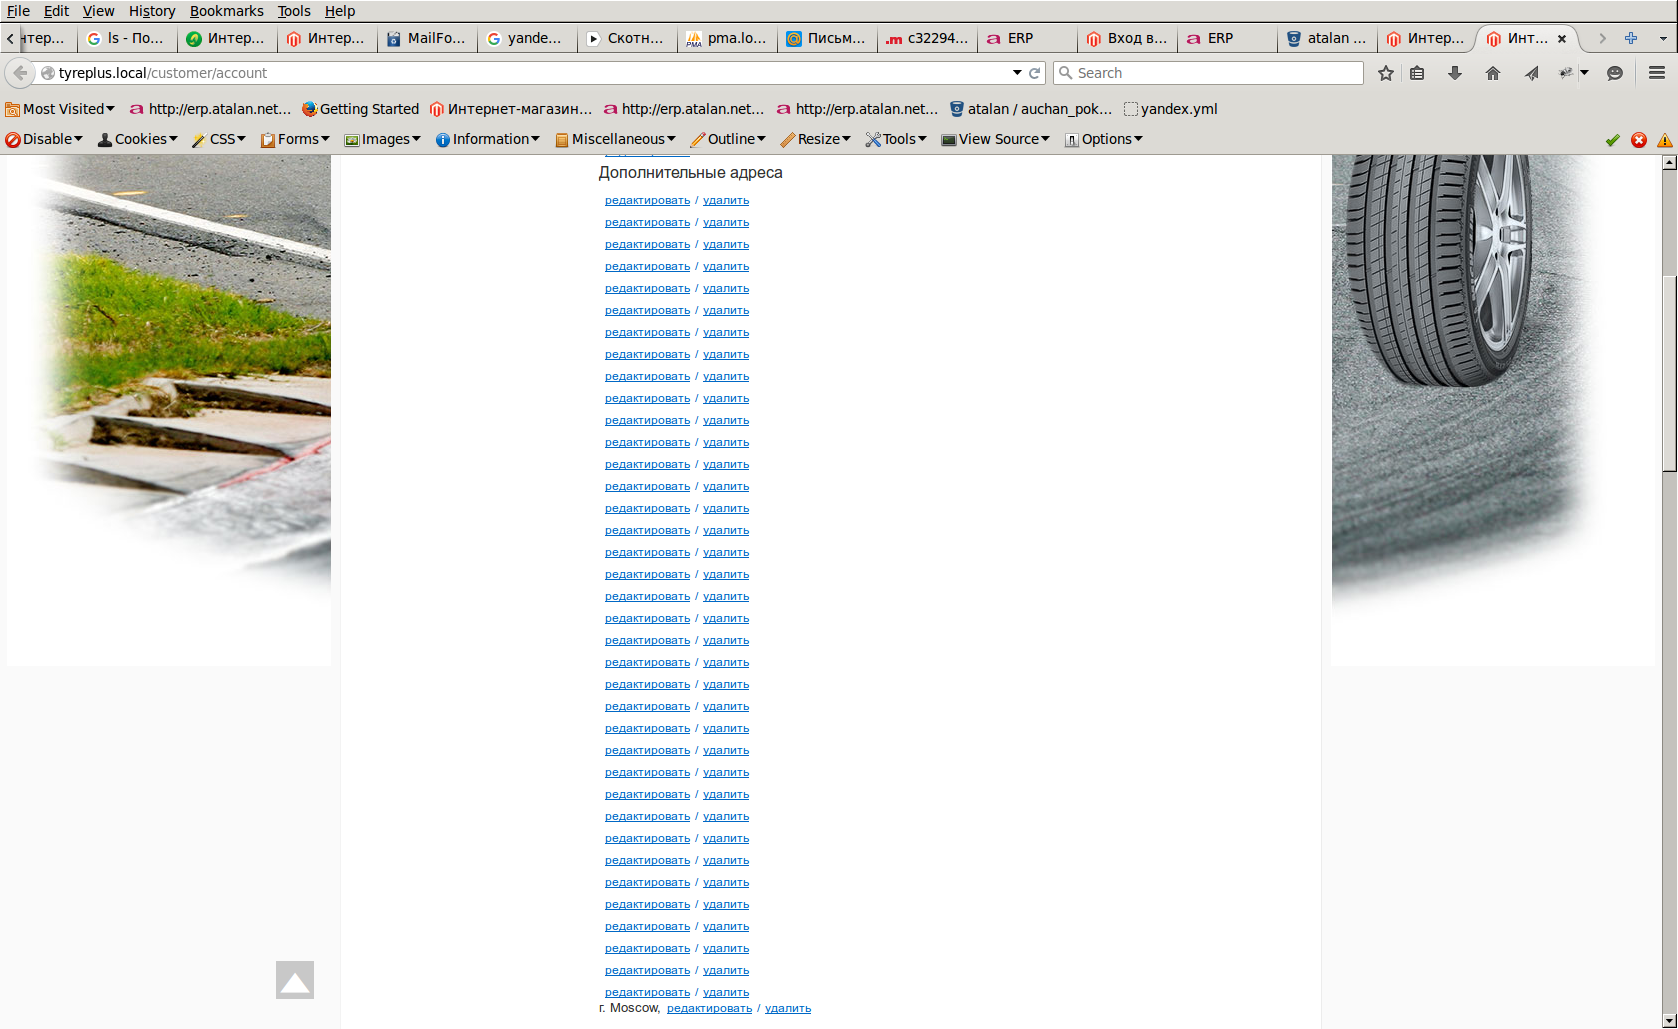Click the browser back arrow button
The height and width of the screenshot is (1029, 1678).
20,73
